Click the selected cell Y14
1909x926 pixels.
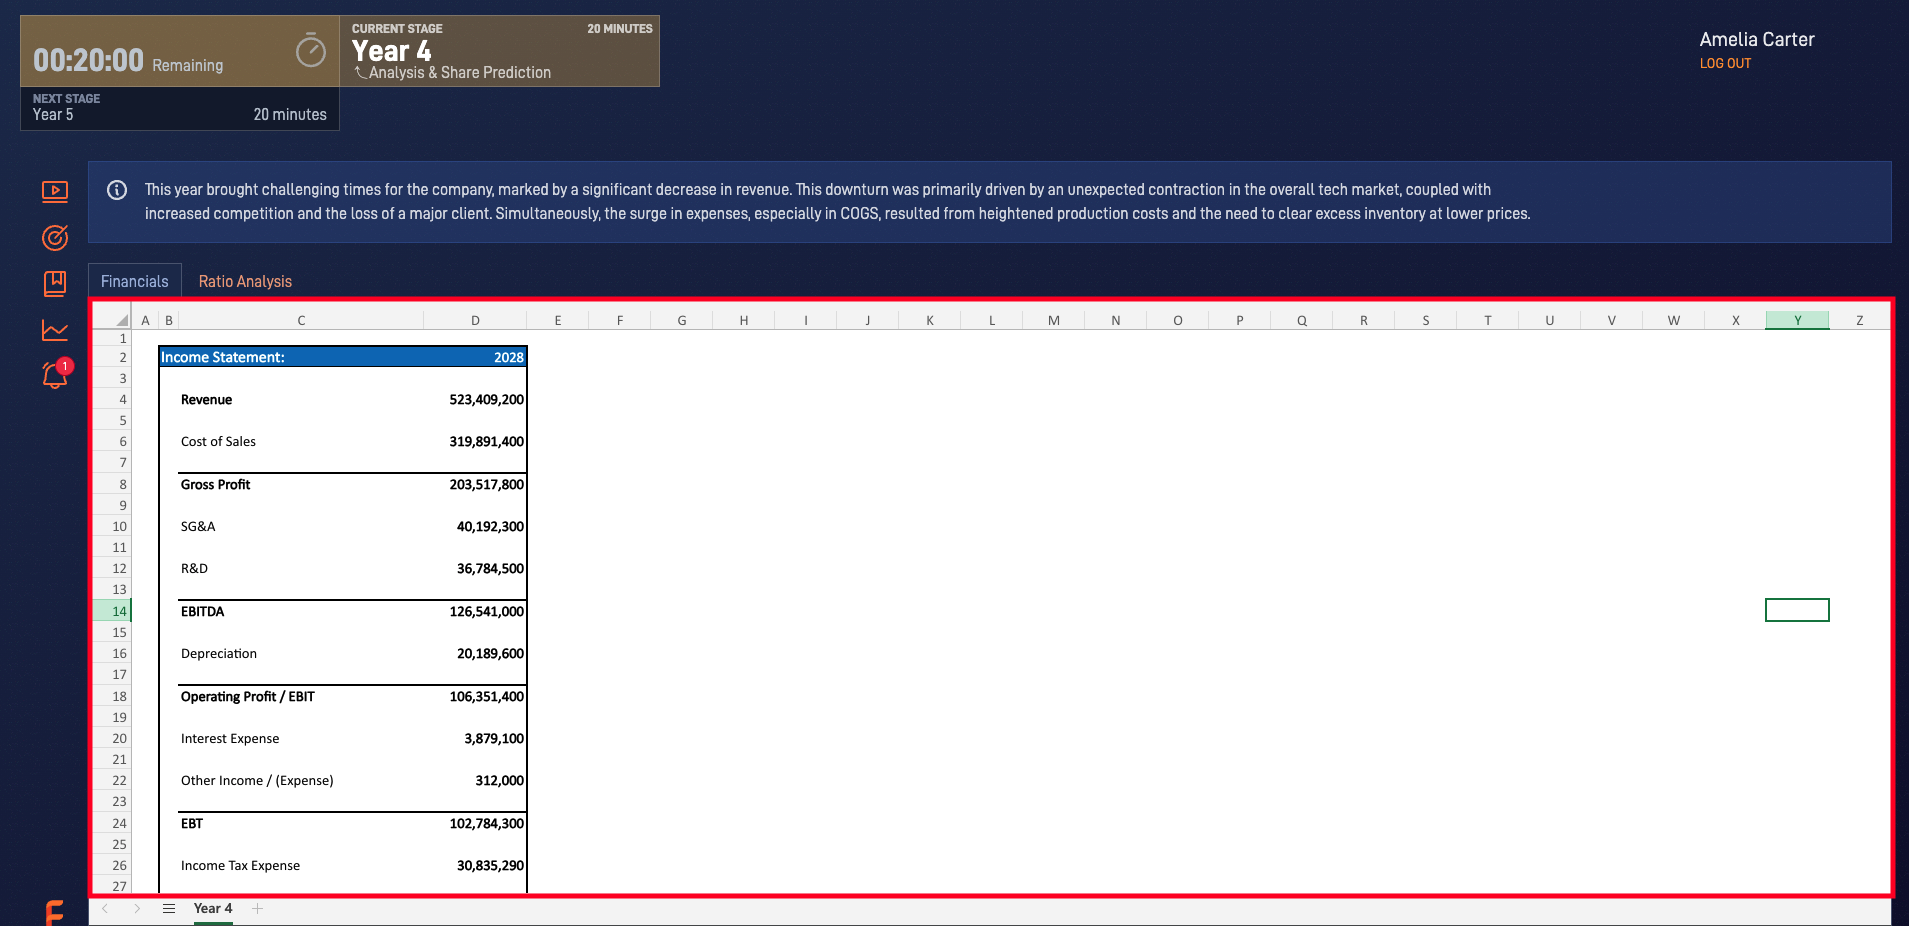click(1797, 610)
